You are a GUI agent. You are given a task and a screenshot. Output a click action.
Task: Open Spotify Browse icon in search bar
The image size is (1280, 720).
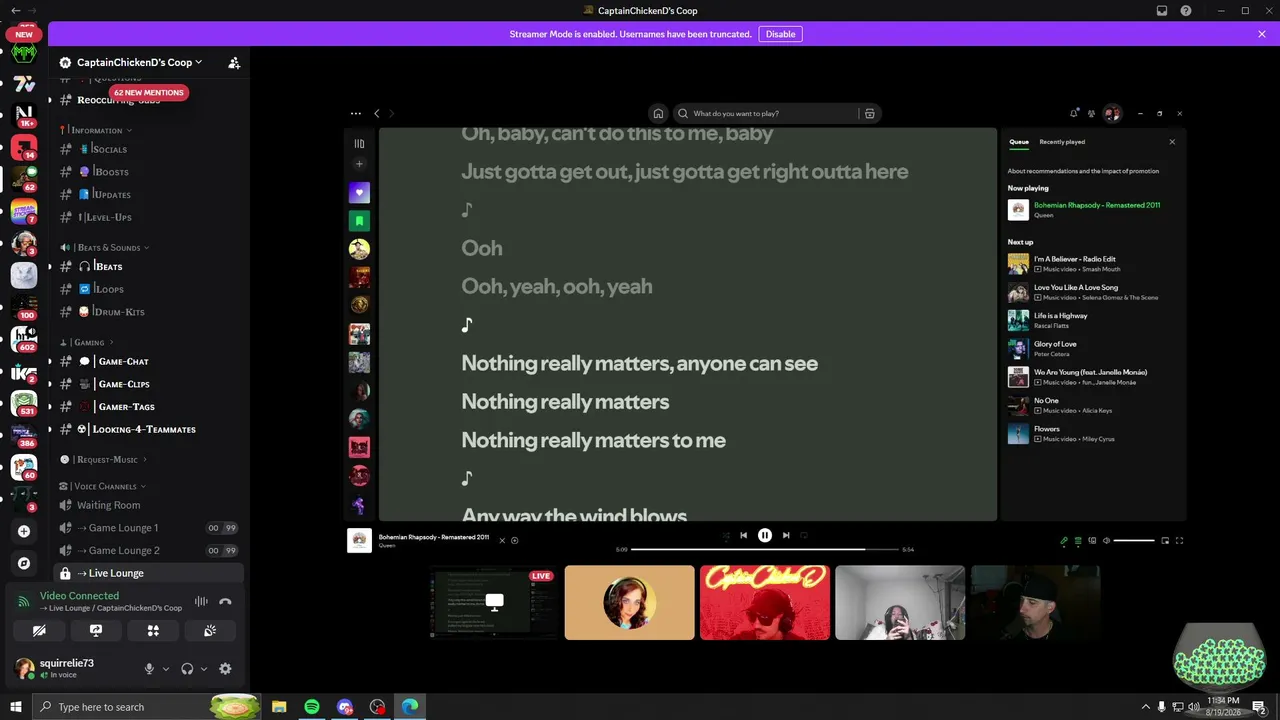(x=870, y=114)
